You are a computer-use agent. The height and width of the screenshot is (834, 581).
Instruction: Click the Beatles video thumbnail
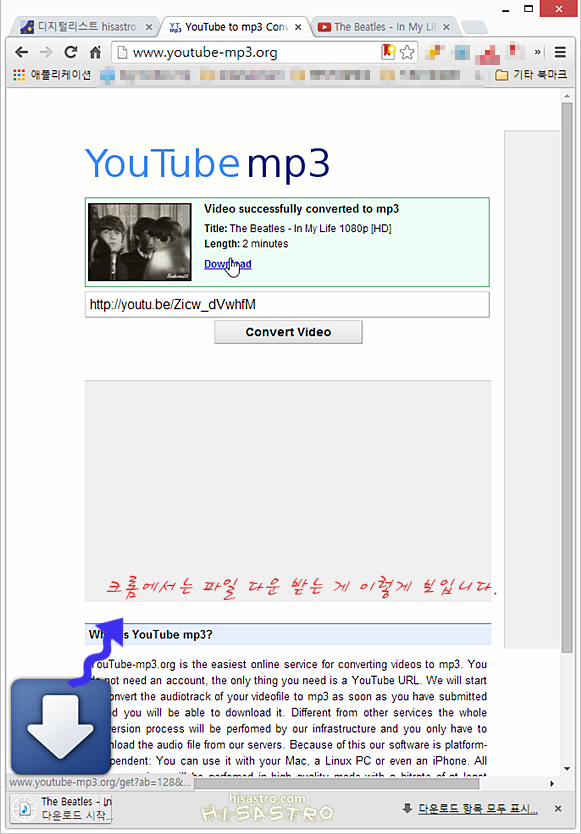click(139, 242)
